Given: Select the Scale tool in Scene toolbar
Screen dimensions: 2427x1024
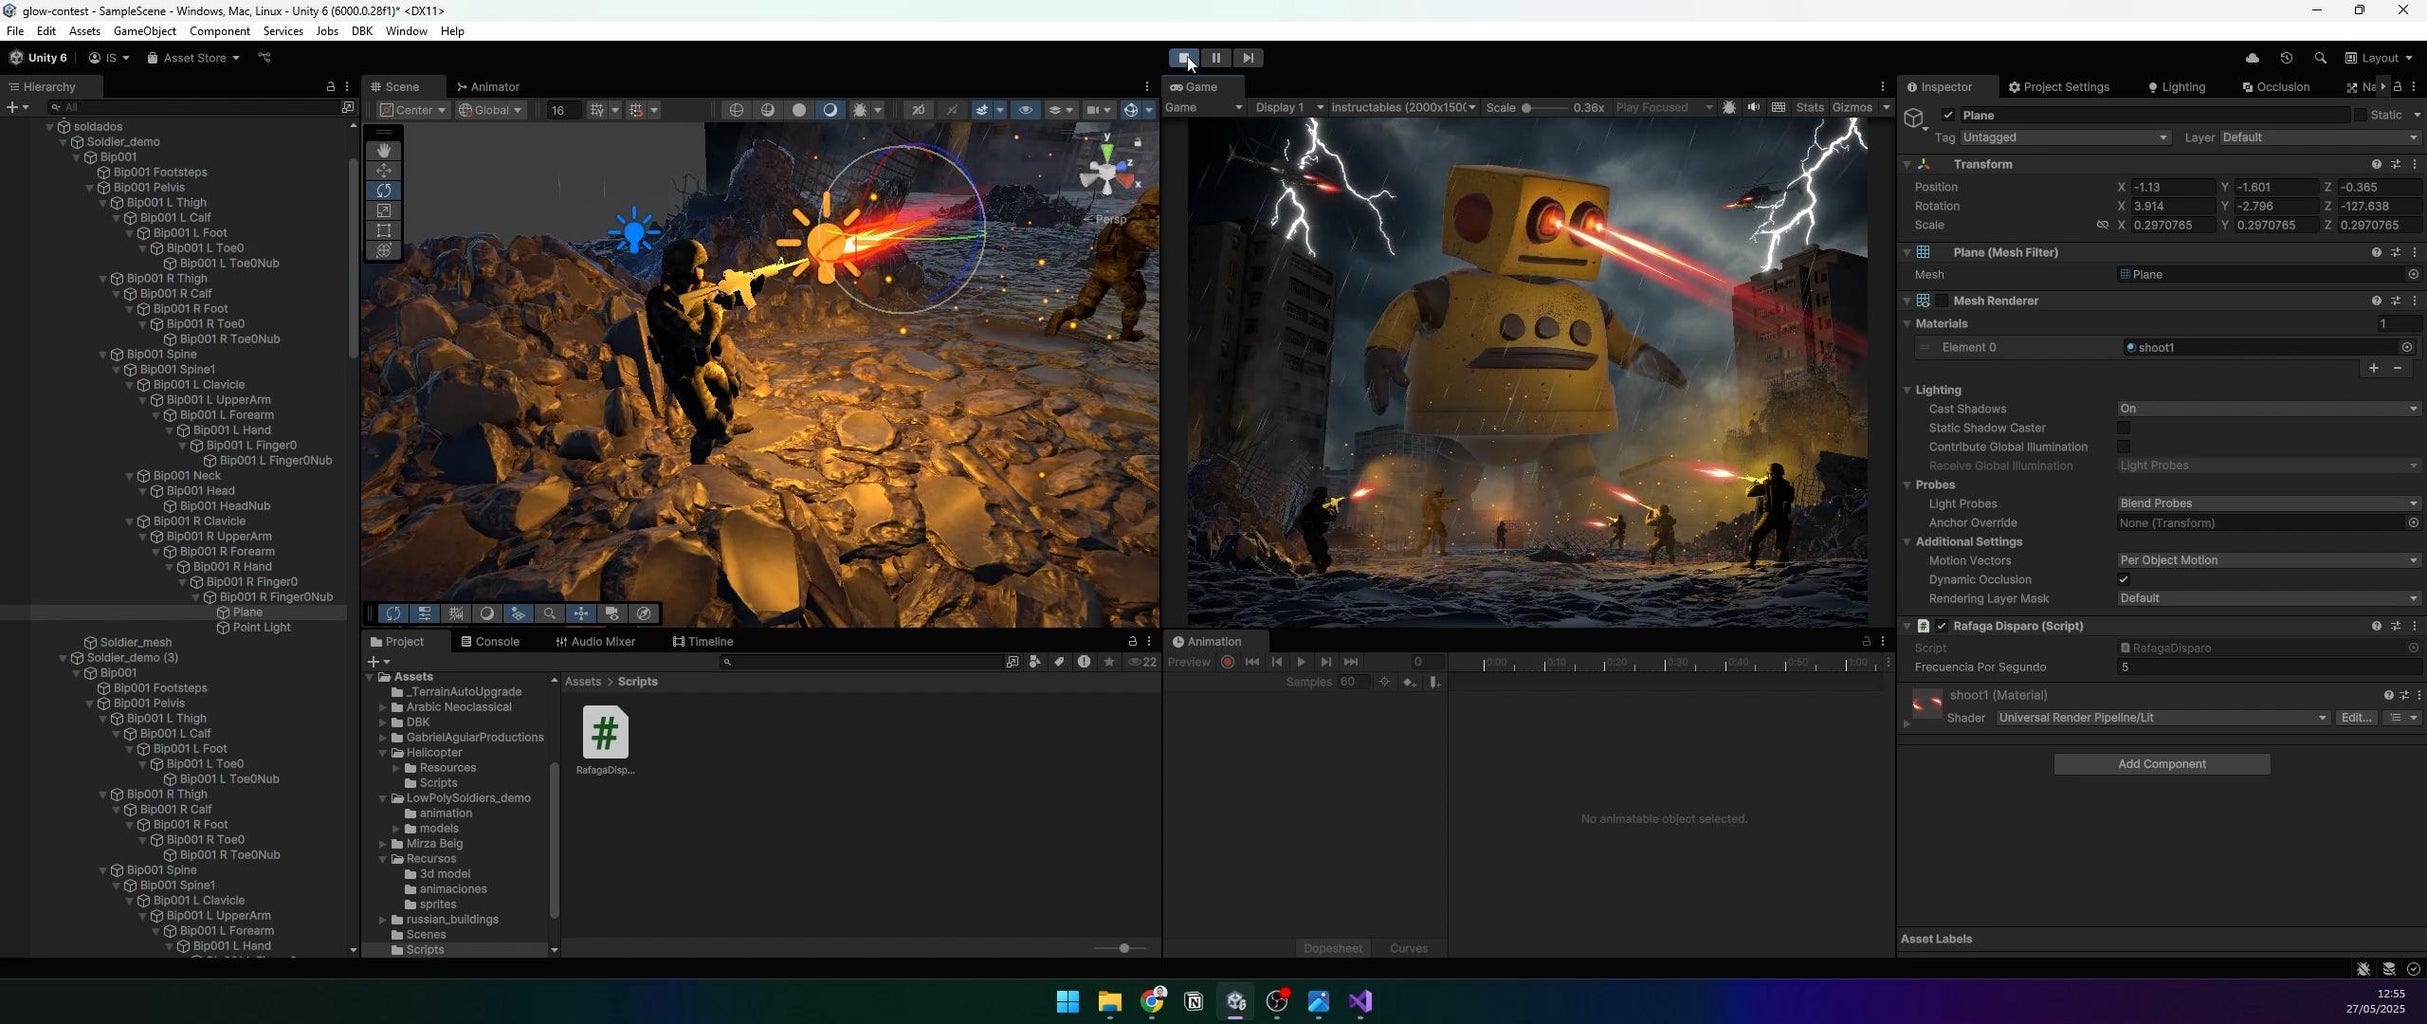Looking at the screenshot, I should pyautogui.click(x=384, y=210).
